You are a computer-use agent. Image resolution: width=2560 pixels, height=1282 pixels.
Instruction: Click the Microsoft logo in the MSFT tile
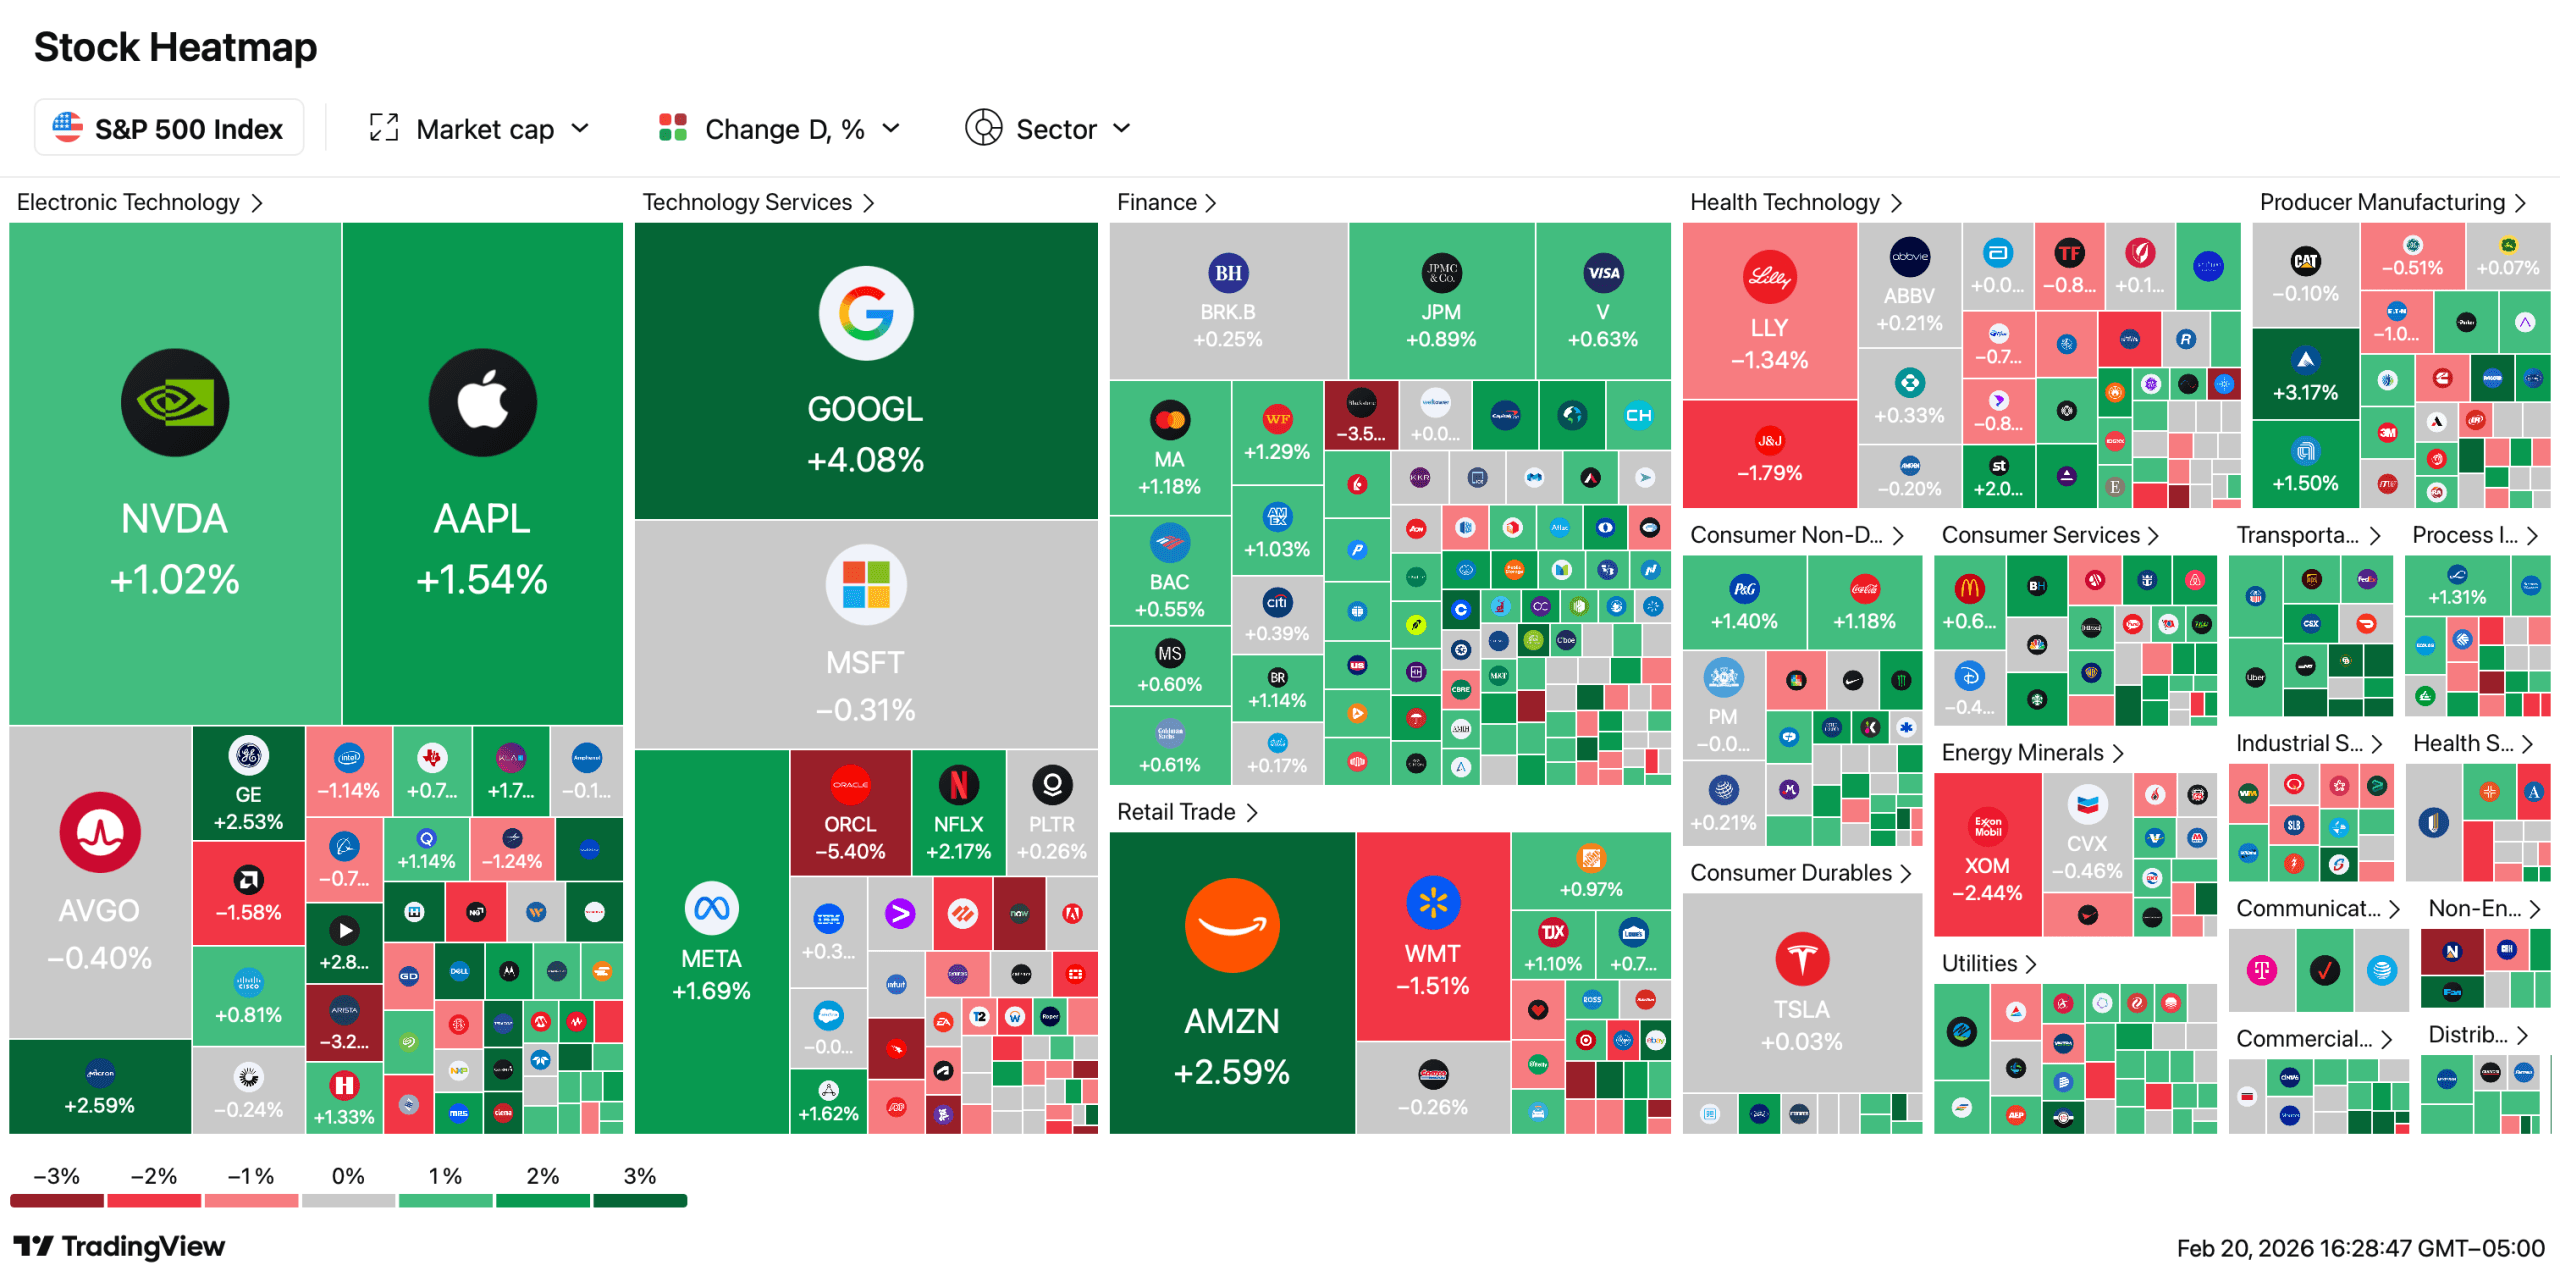point(865,585)
